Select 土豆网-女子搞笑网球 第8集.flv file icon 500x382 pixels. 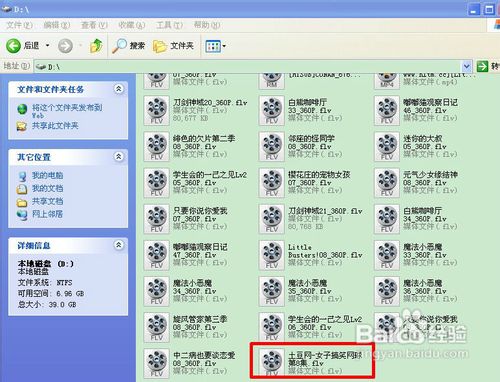click(x=272, y=363)
